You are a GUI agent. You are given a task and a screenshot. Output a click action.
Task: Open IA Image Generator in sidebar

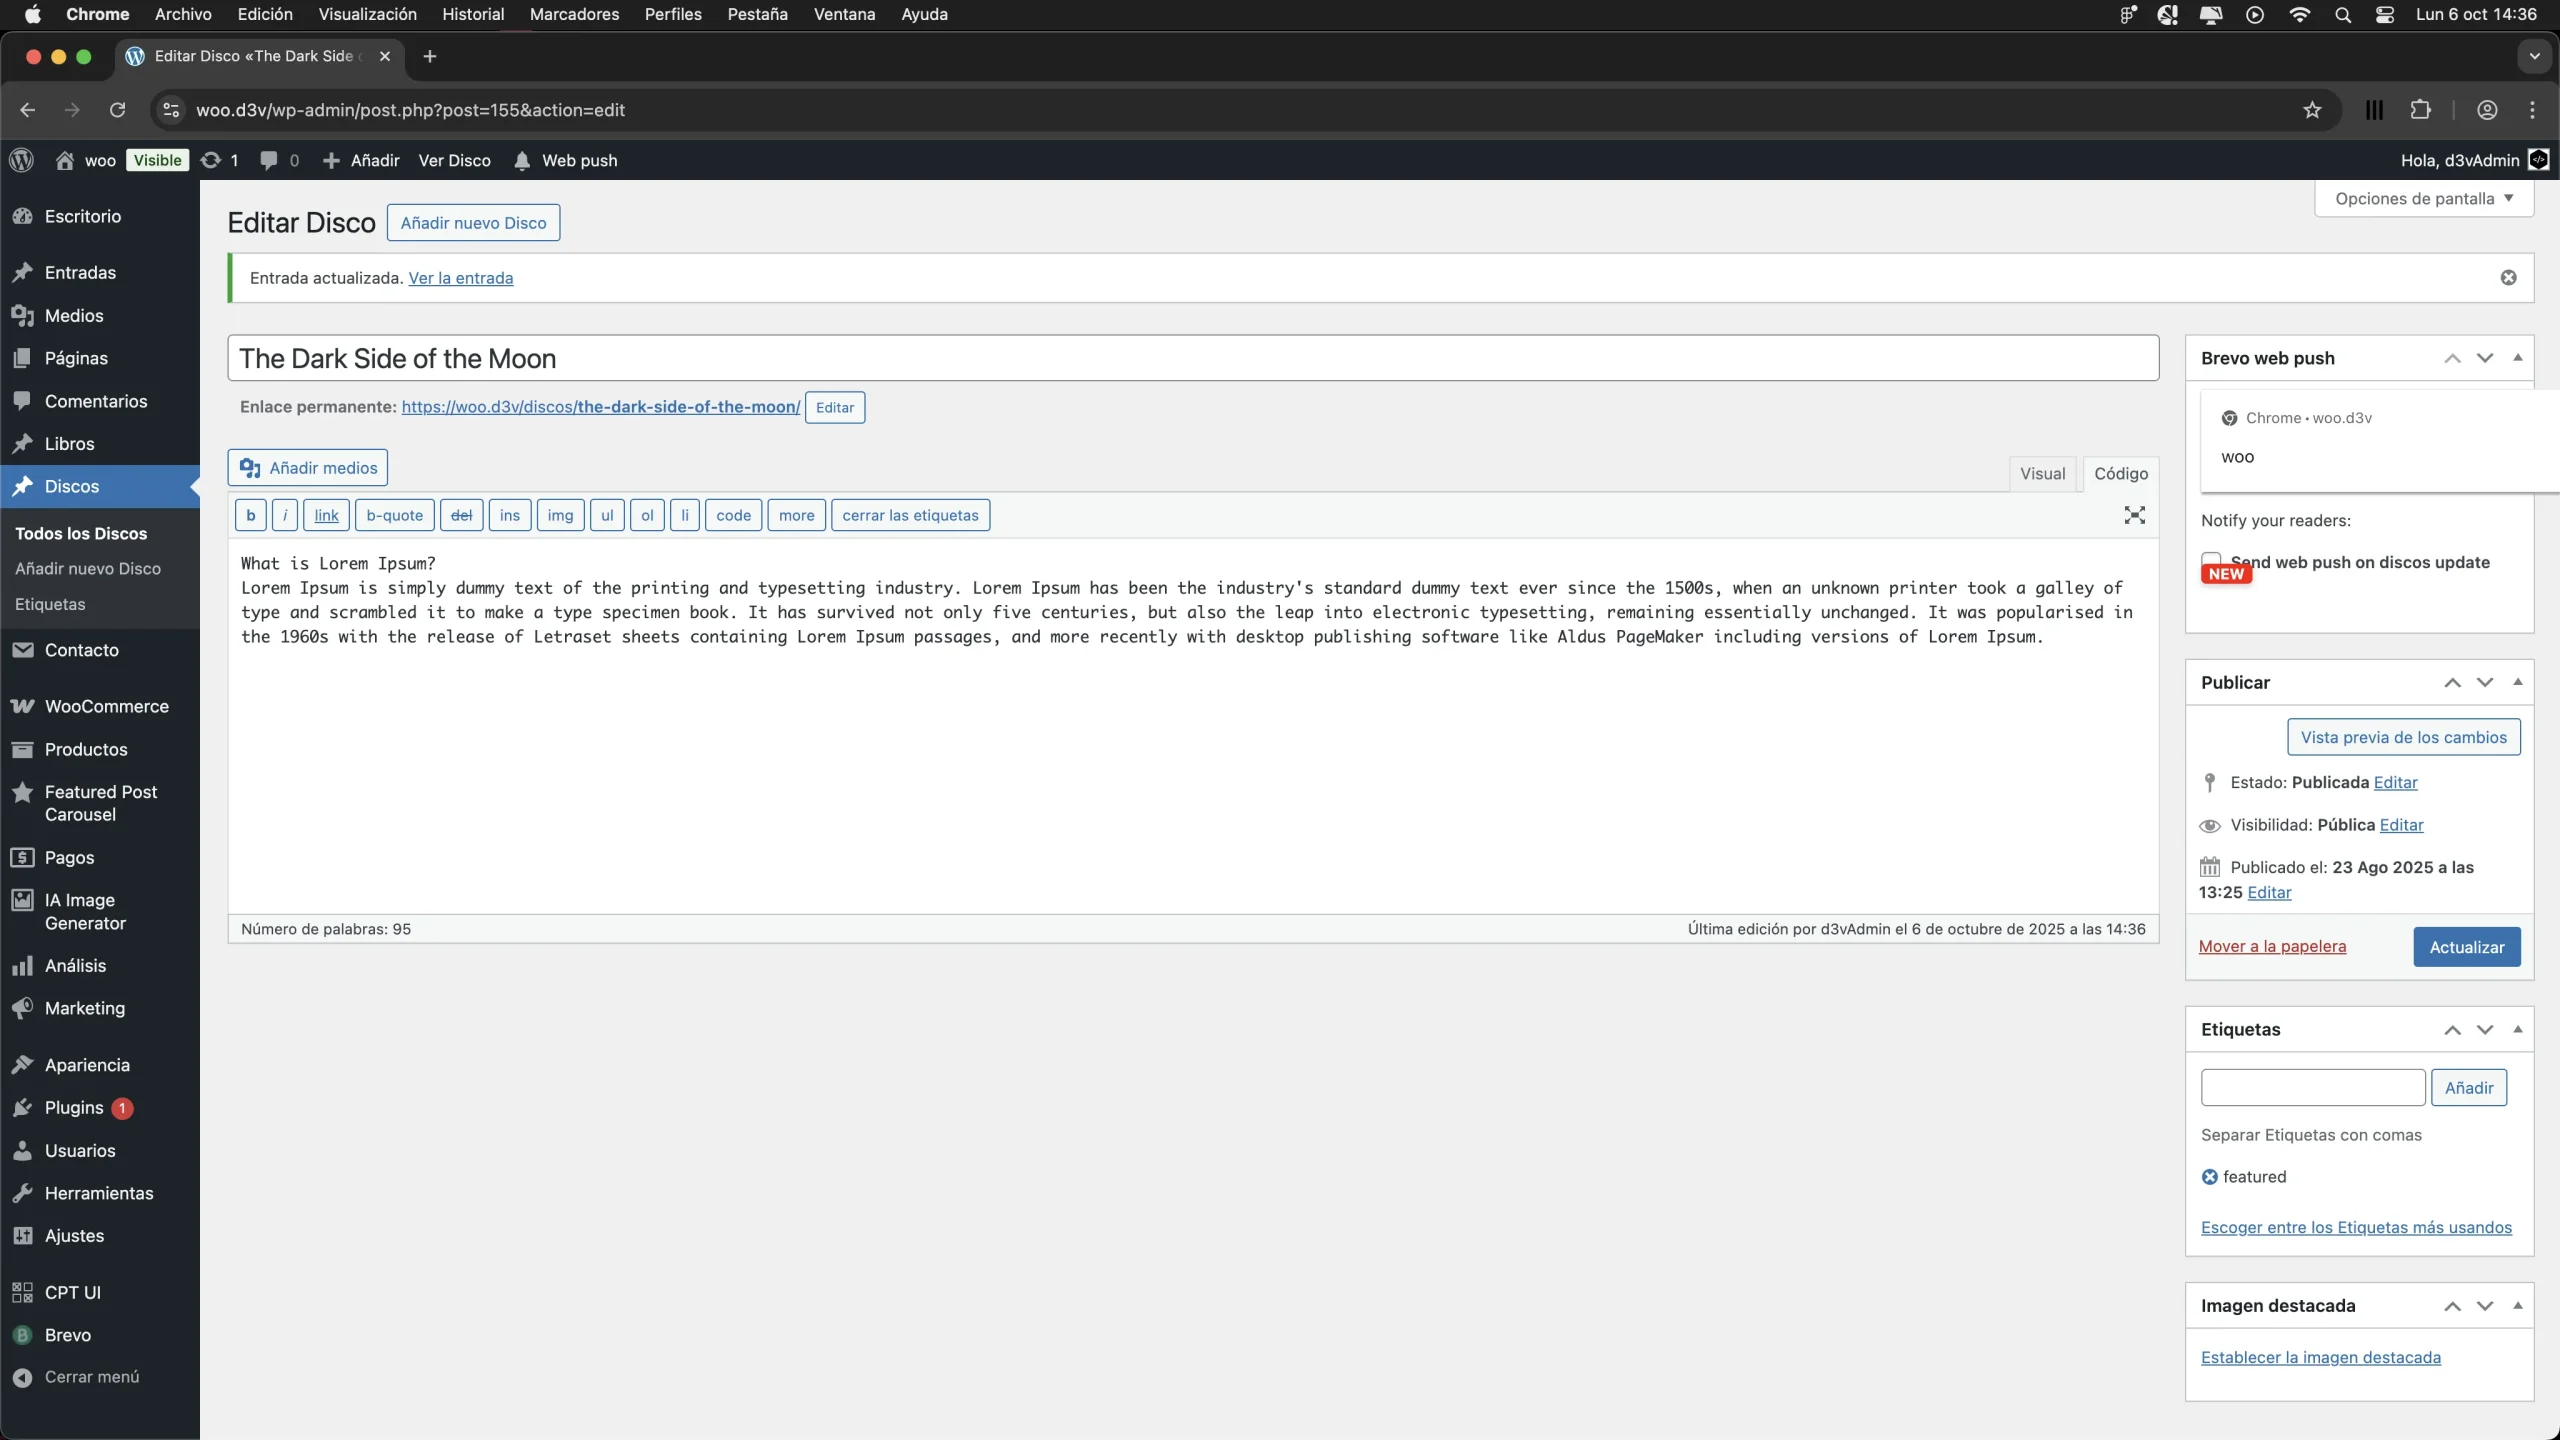tap(85, 911)
